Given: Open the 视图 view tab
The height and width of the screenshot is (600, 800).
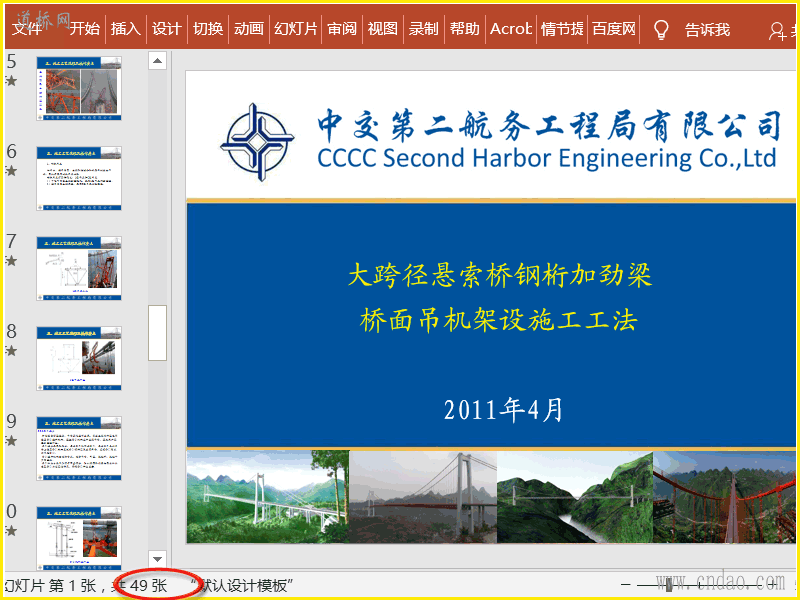Looking at the screenshot, I should click(x=383, y=29).
